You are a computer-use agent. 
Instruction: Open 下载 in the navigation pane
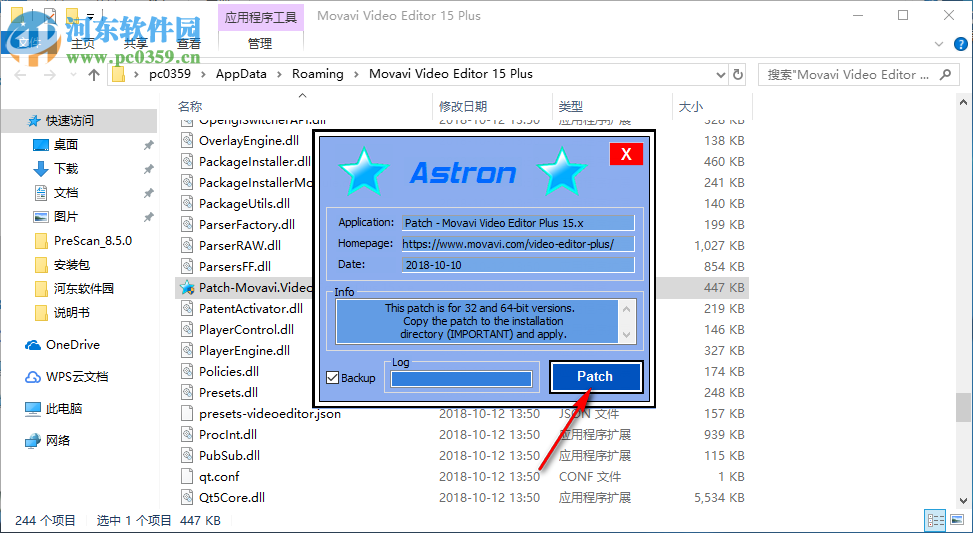66,169
